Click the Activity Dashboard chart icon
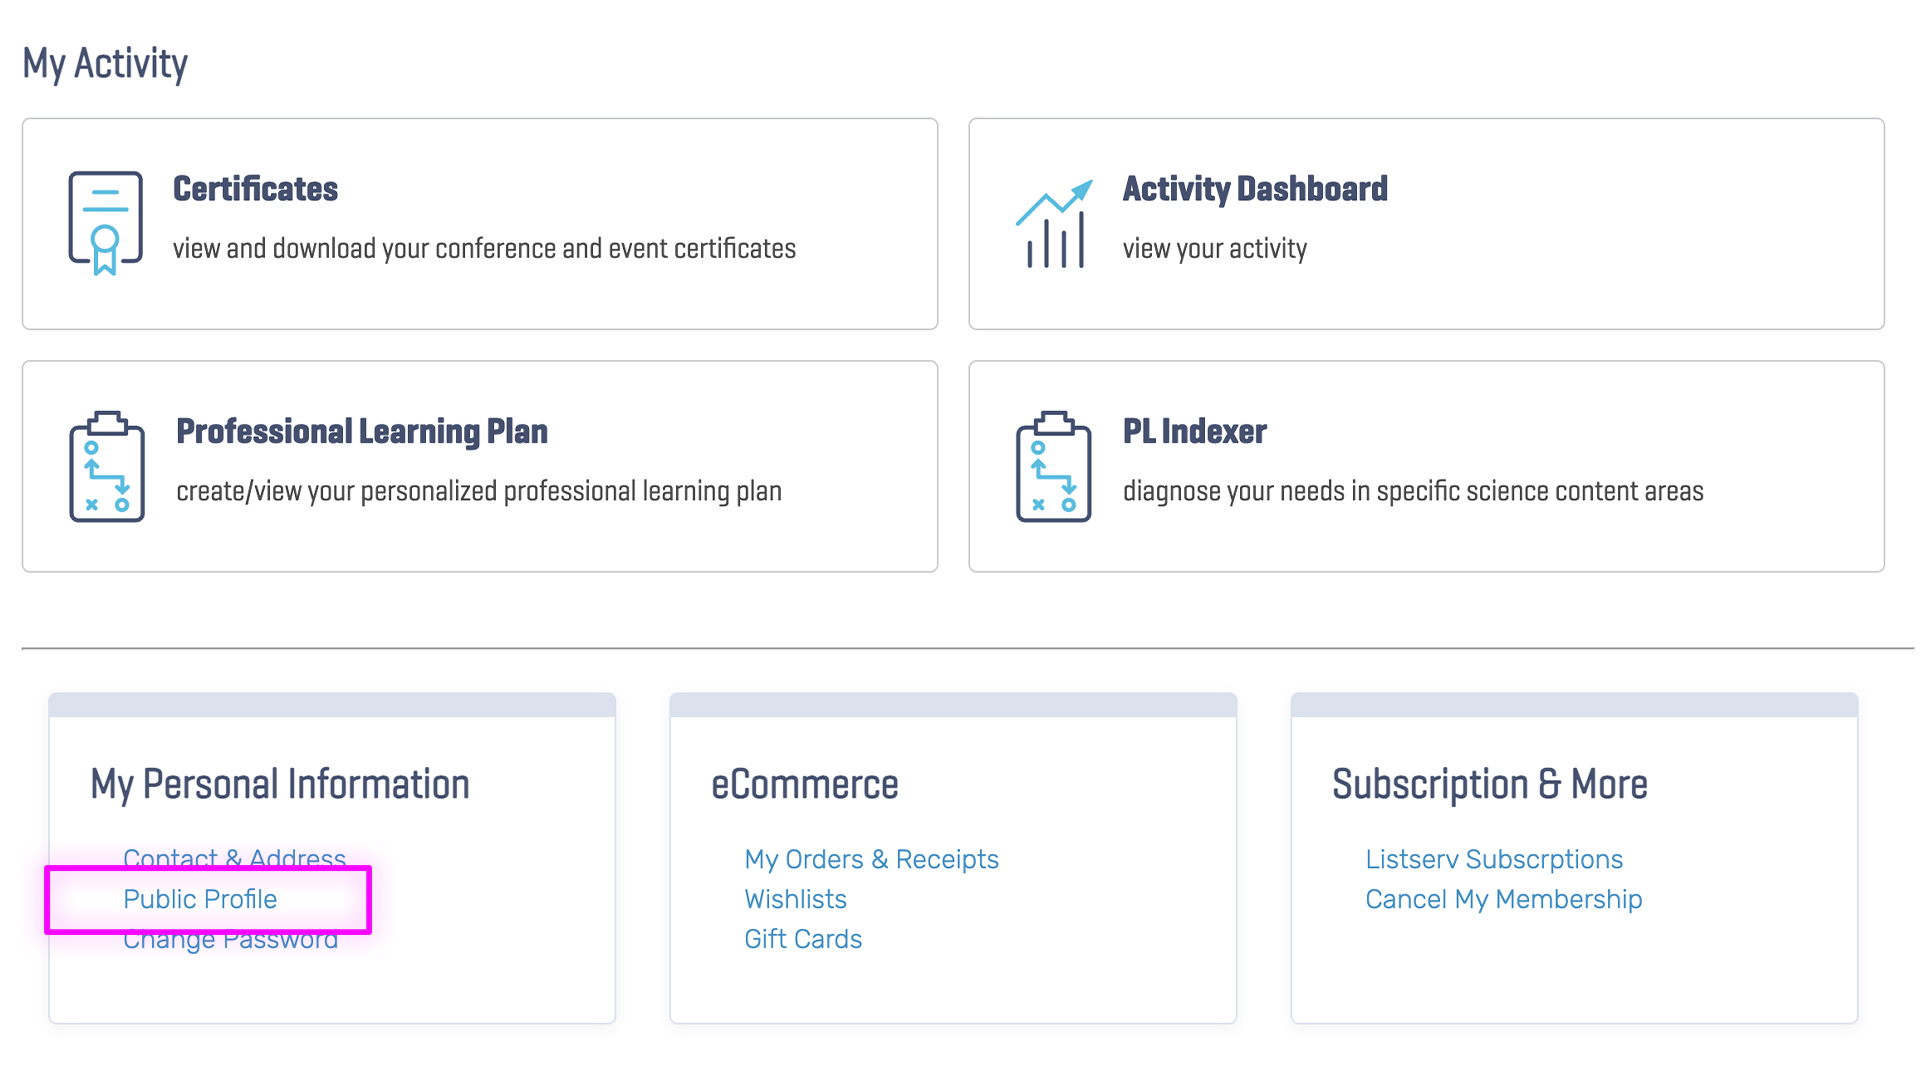 pos(1053,224)
